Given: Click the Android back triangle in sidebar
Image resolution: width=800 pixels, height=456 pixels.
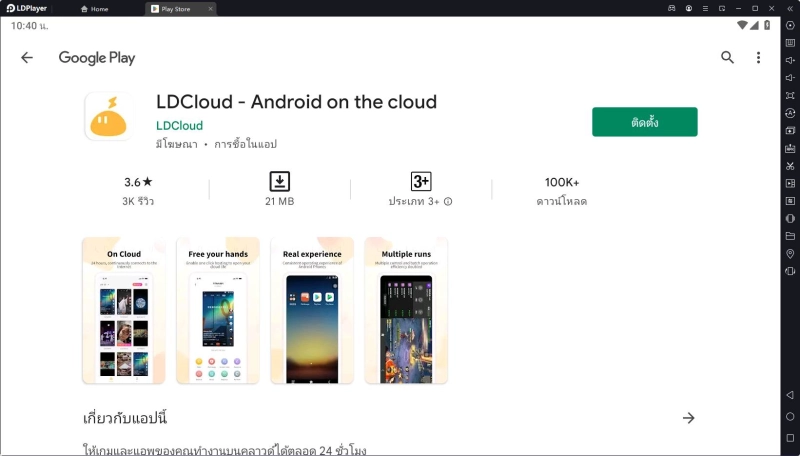Looking at the screenshot, I should click(x=790, y=395).
